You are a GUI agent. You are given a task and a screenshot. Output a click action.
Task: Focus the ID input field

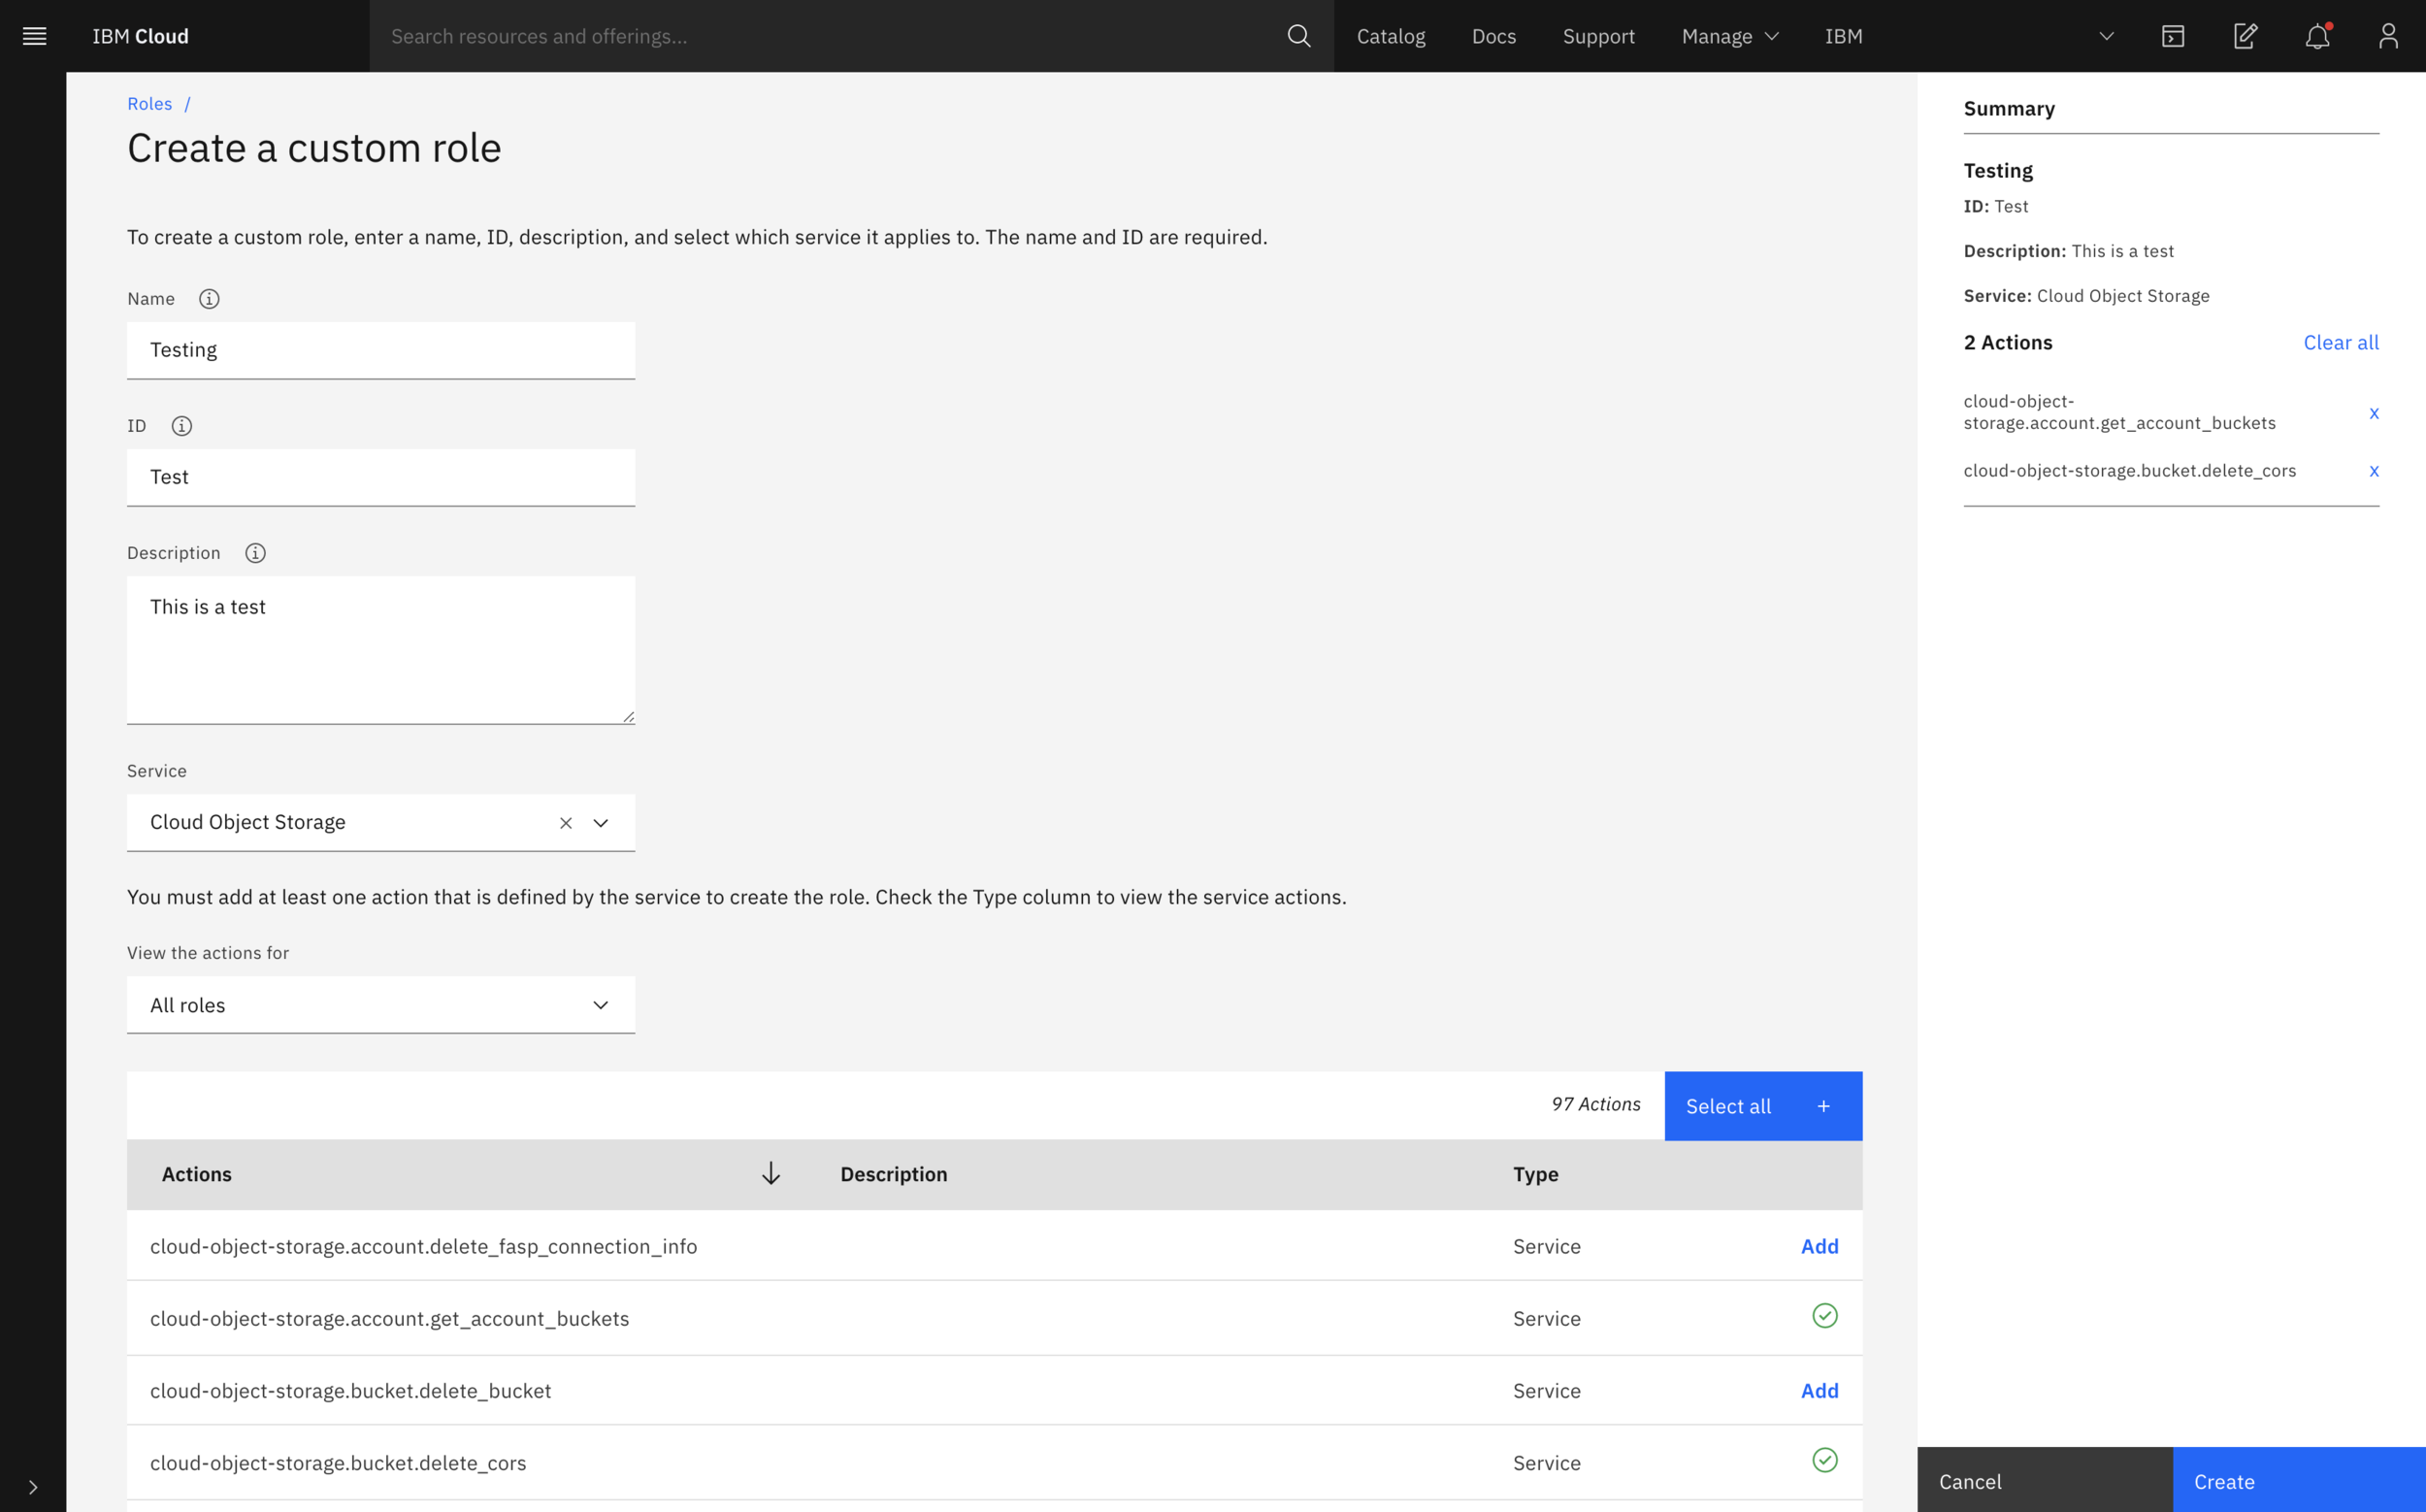381,477
